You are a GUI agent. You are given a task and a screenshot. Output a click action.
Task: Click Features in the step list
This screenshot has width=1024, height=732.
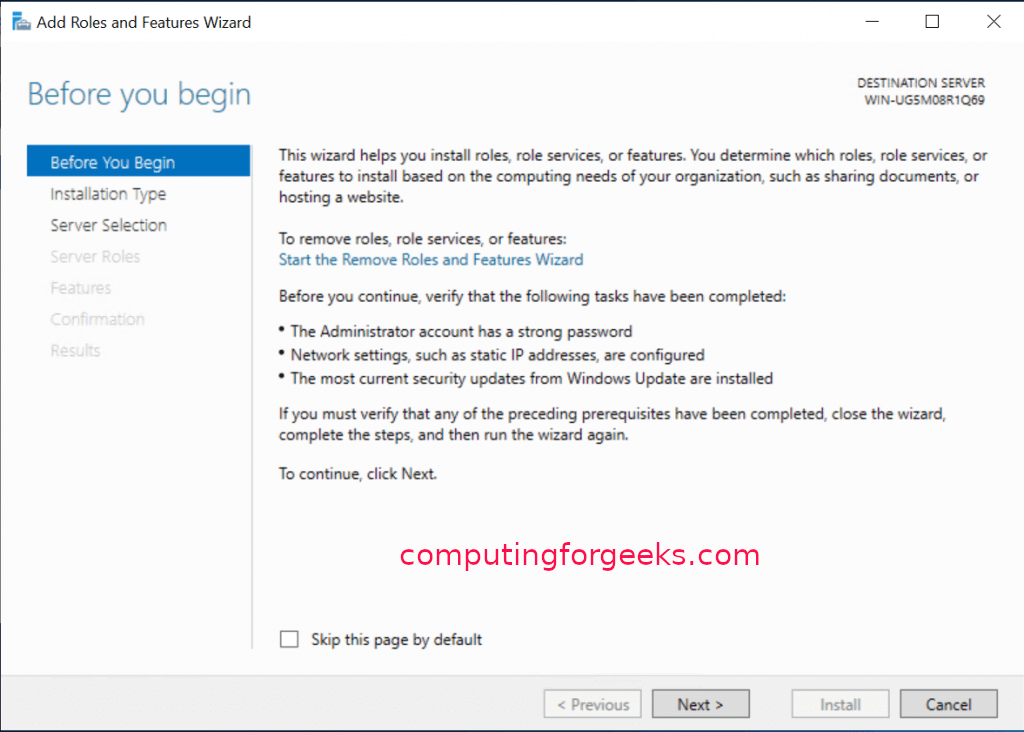81,288
